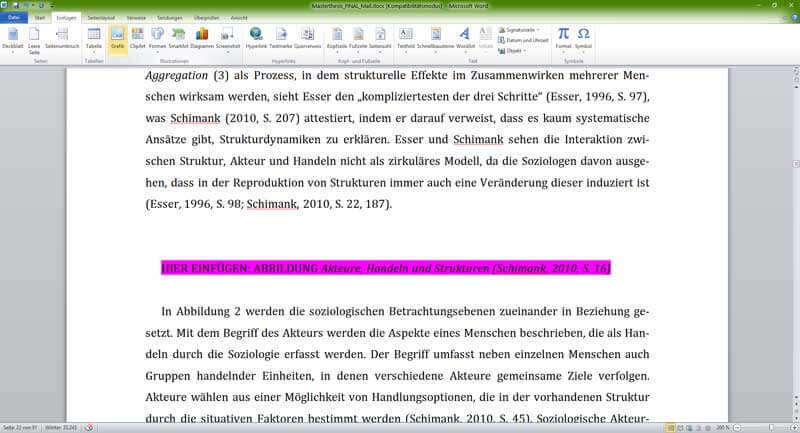Click the zoom out minus button
800x433 pixels.
(737, 428)
